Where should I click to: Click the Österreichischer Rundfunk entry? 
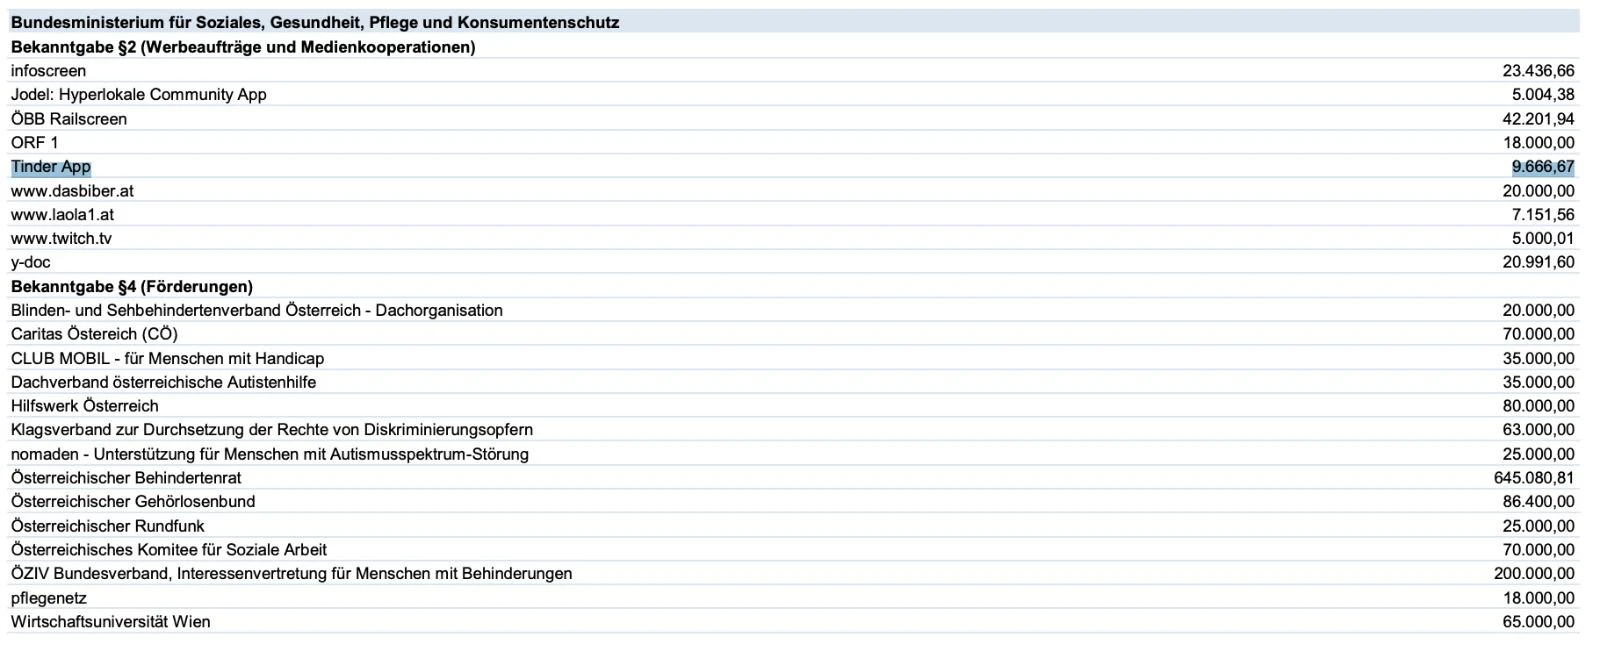pyautogui.click(x=107, y=526)
